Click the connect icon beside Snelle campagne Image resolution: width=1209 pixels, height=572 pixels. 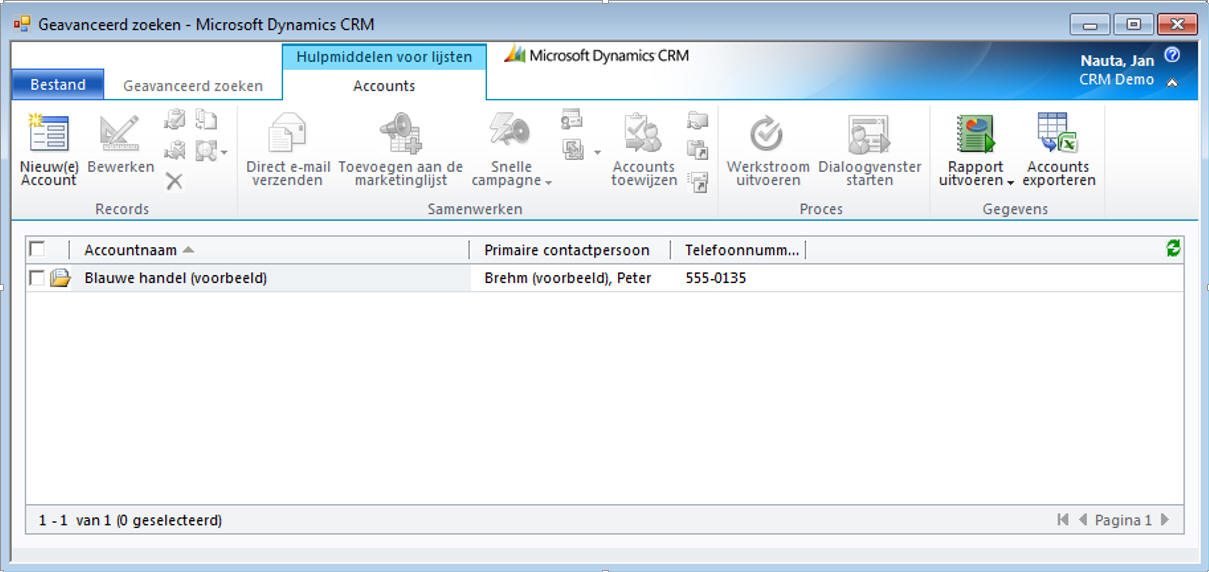pyautogui.click(x=571, y=120)
